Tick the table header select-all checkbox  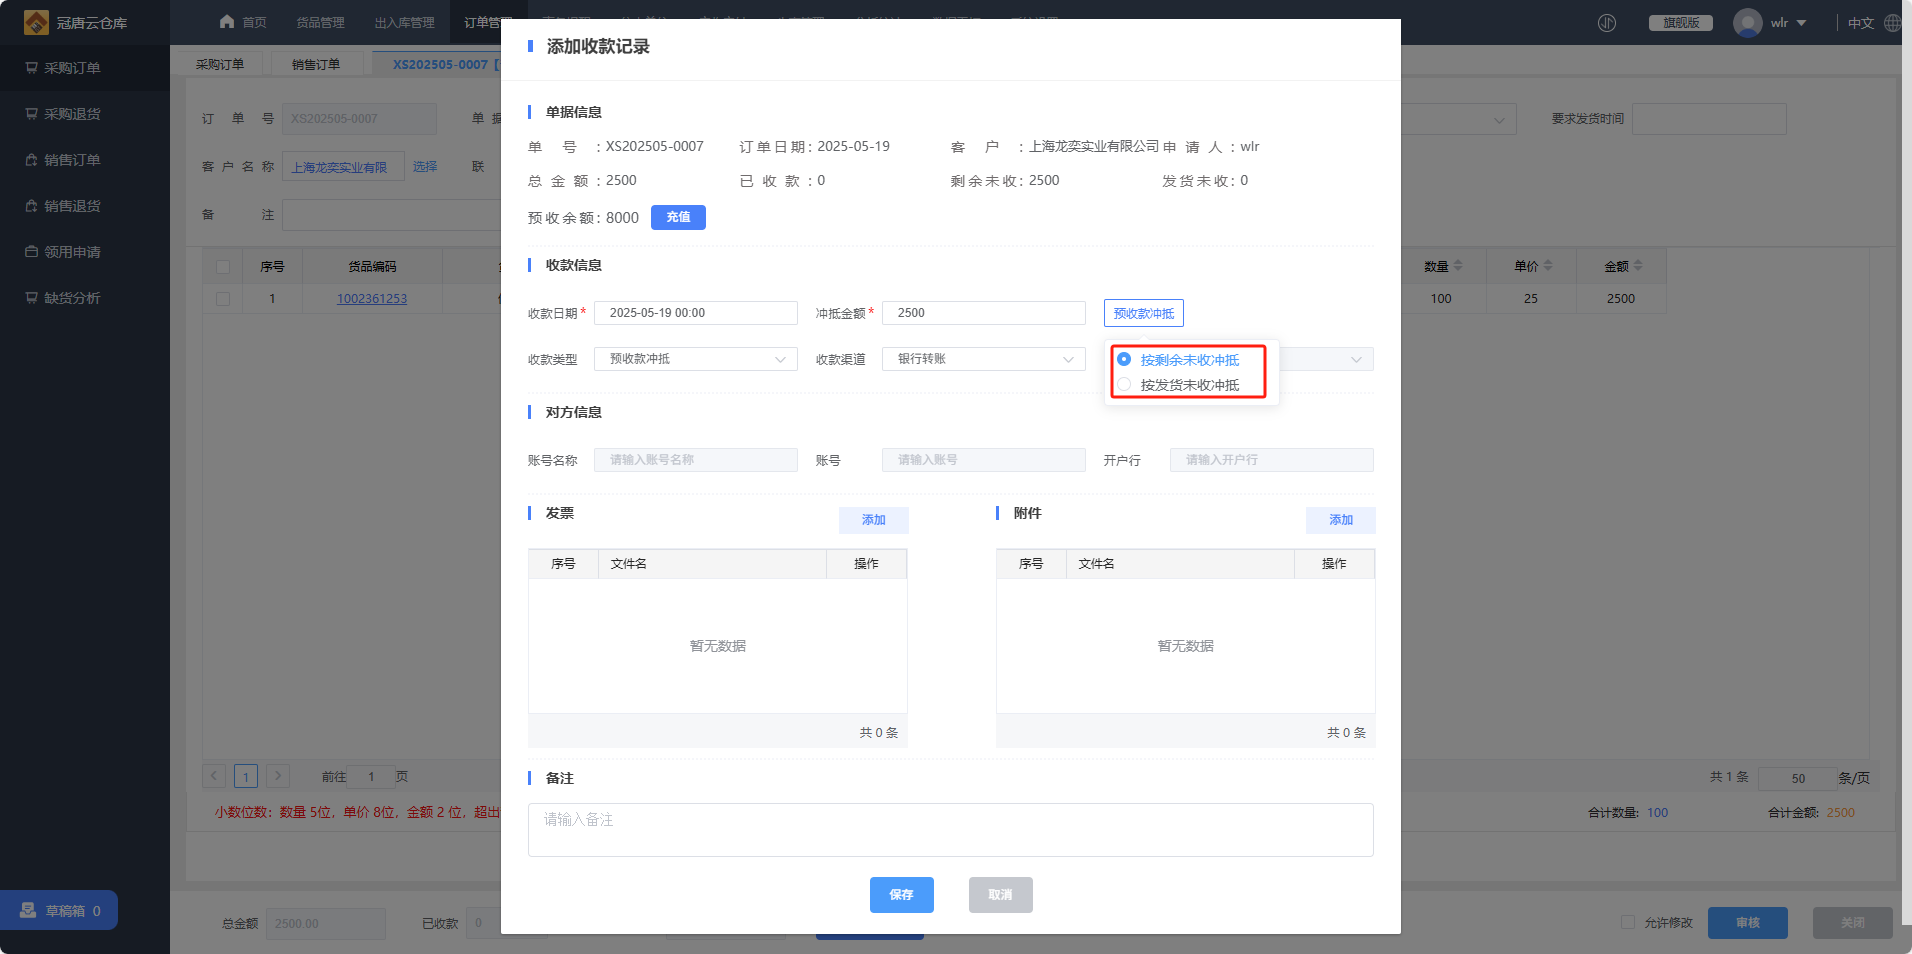pos(223,267)
